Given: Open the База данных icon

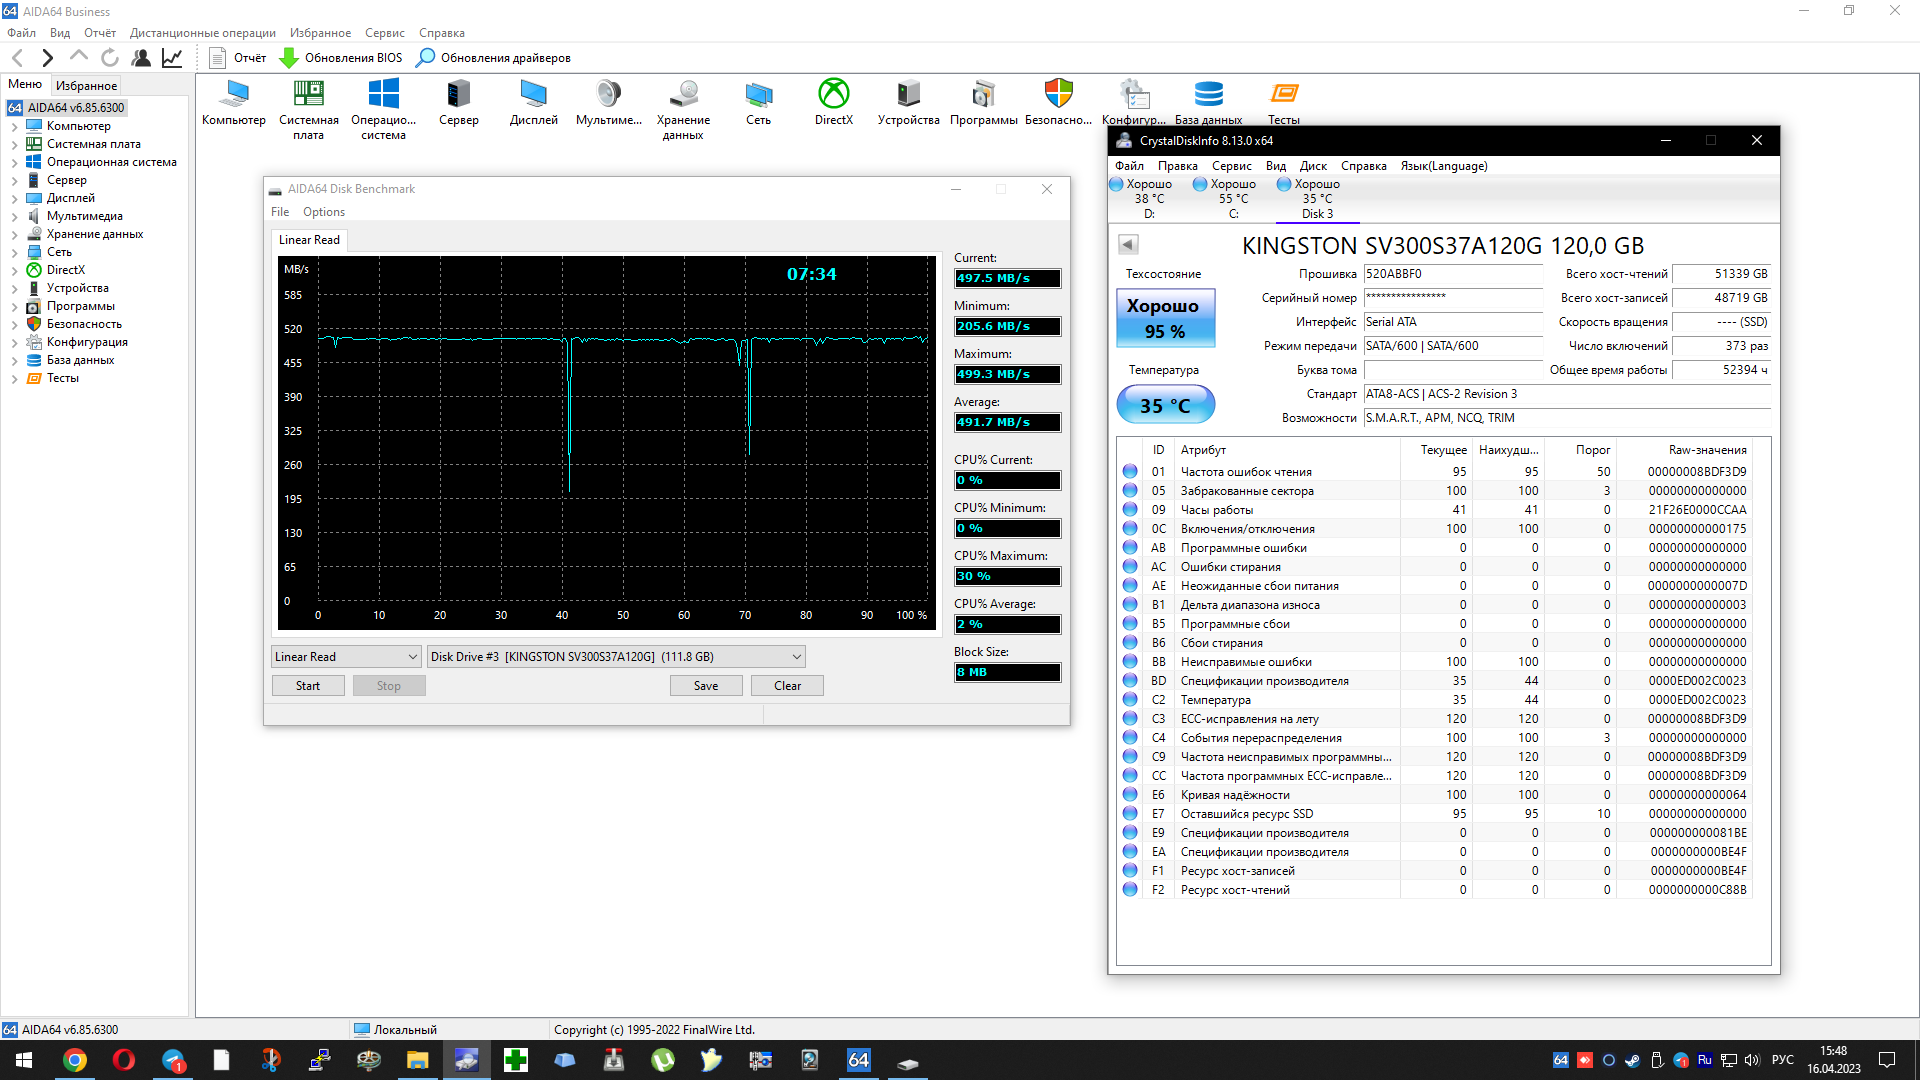Looking at the screenshot, I should pyautogui.click(x=1208, y=102).
